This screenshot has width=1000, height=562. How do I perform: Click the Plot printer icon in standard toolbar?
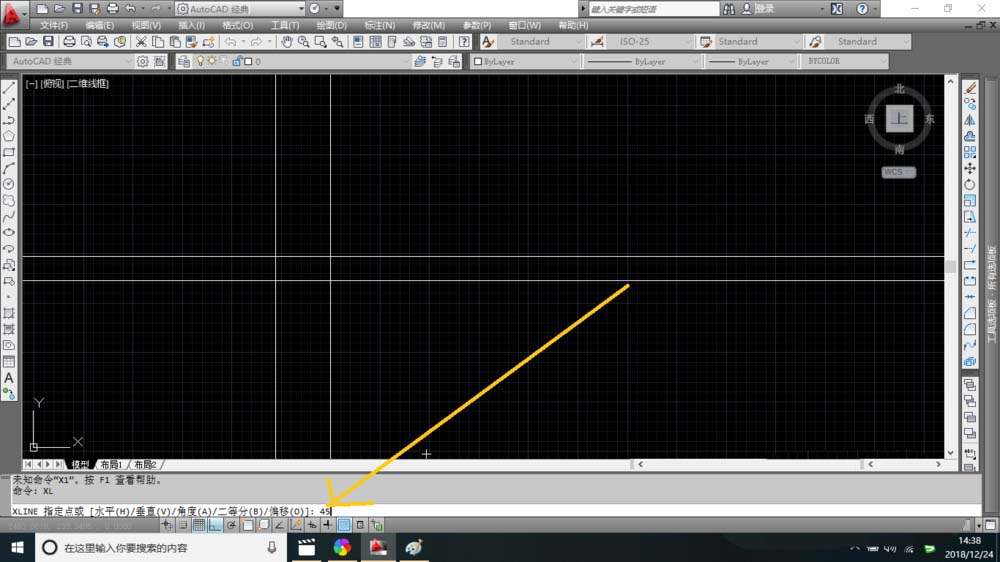(x=69, y=42)
